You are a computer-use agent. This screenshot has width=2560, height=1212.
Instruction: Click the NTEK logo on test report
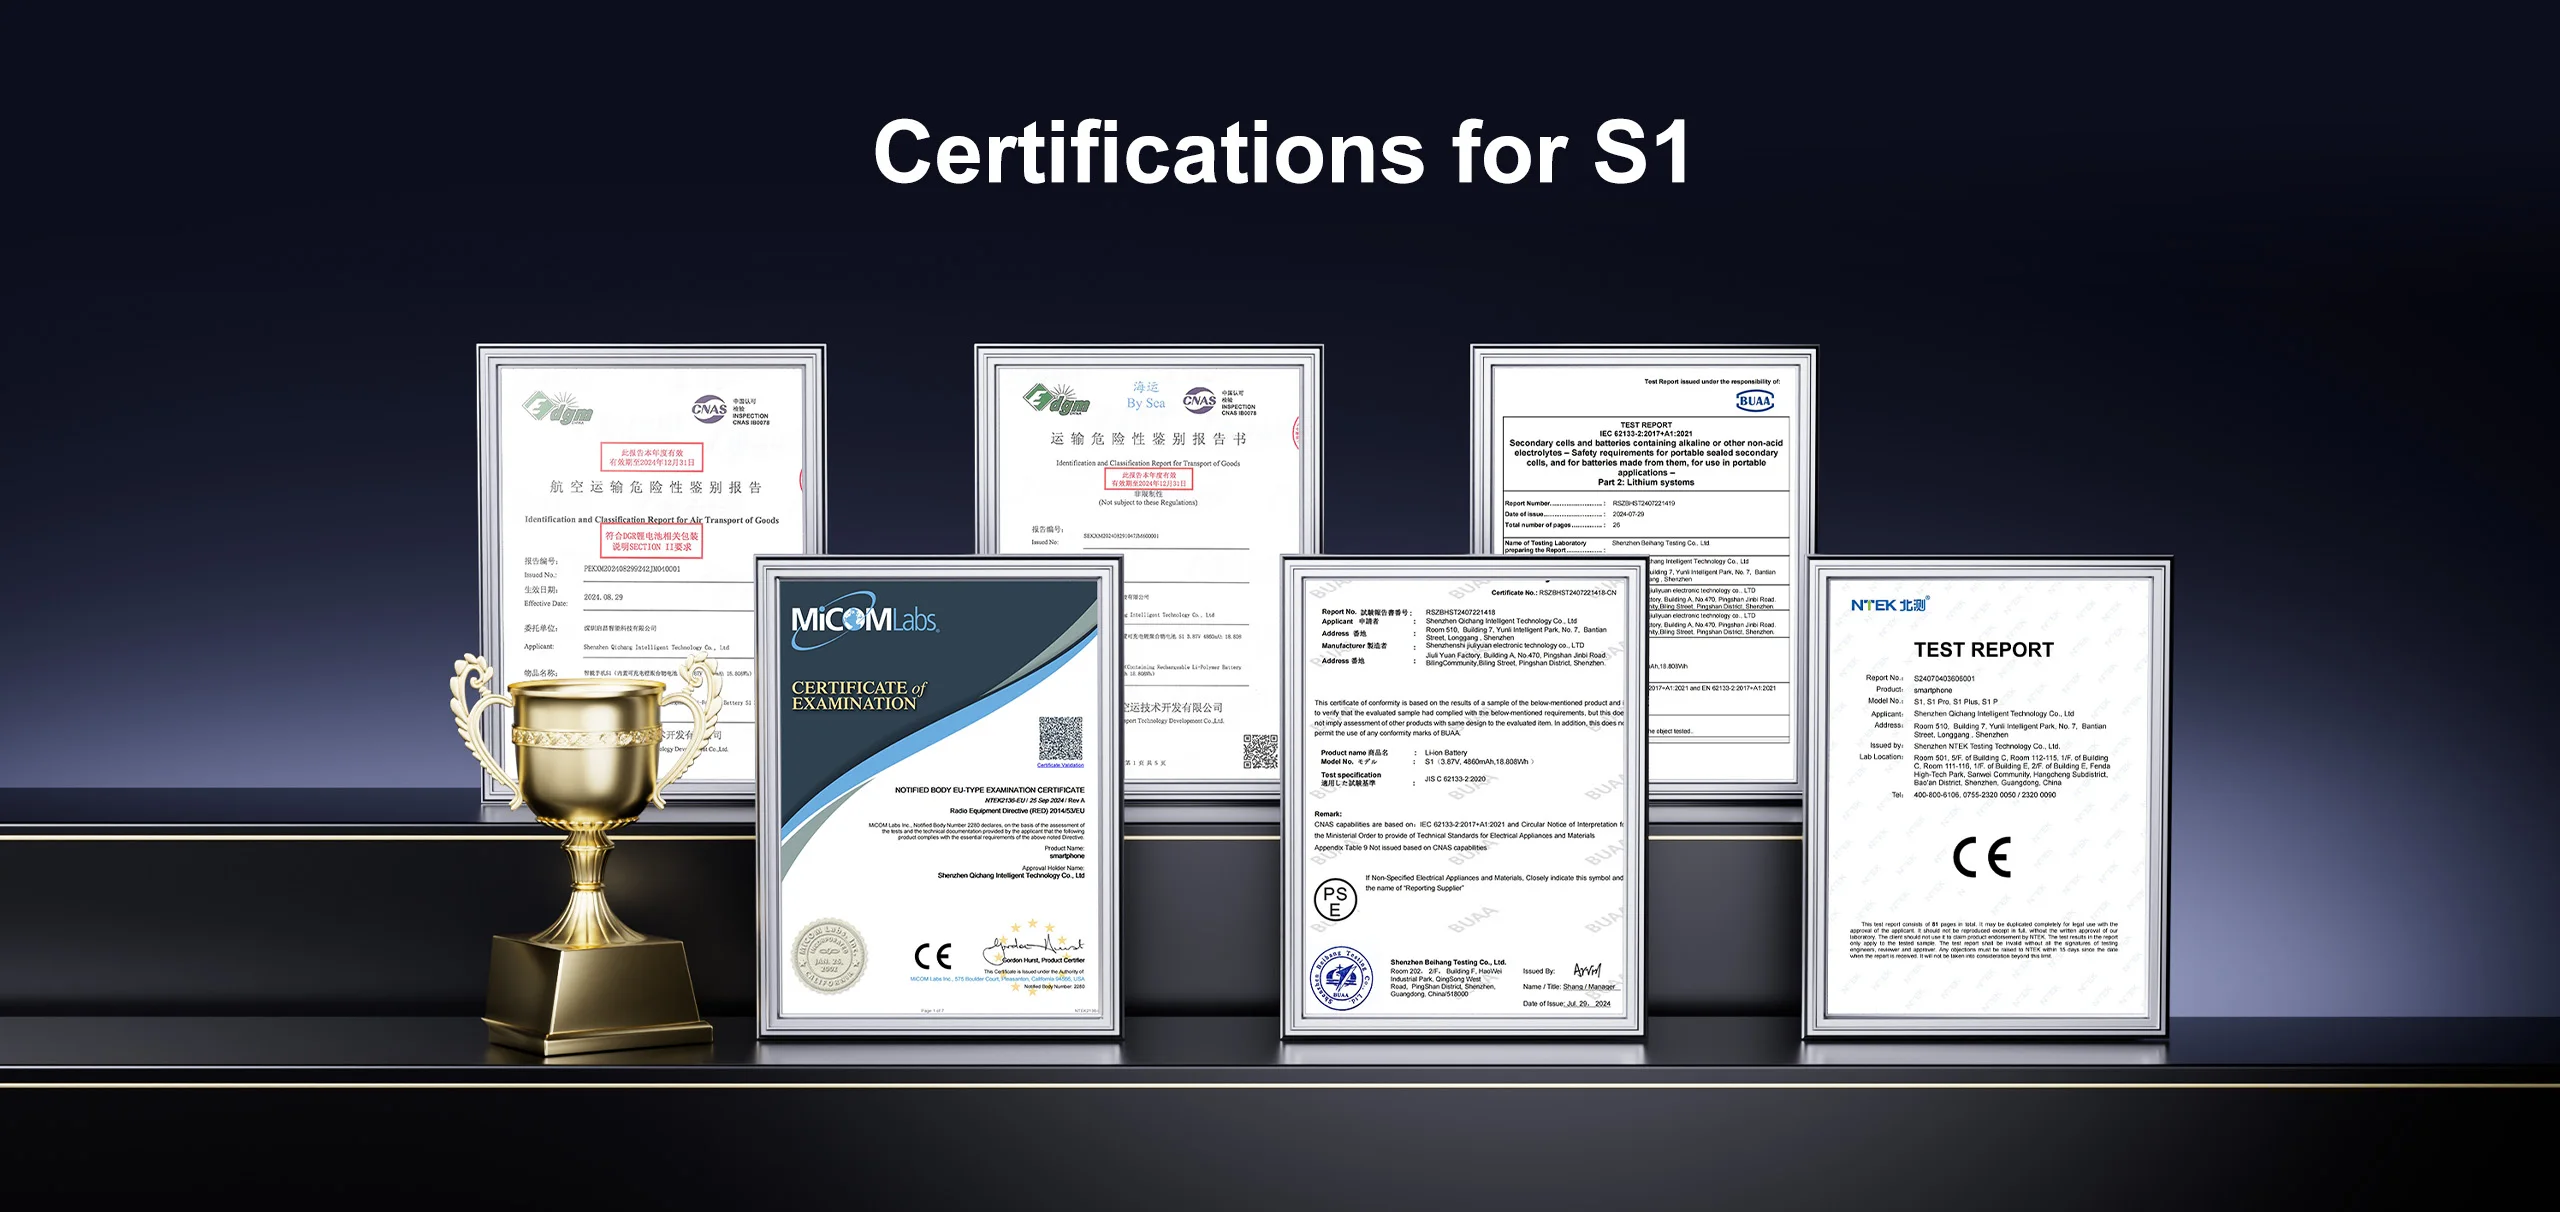pos(1888,605)
